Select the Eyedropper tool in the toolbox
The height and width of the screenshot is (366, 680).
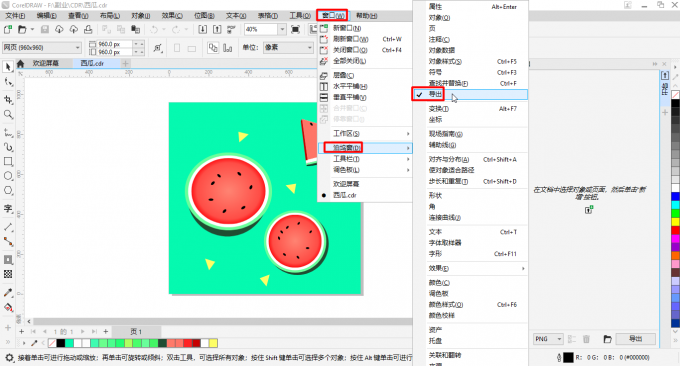[8, 293]
